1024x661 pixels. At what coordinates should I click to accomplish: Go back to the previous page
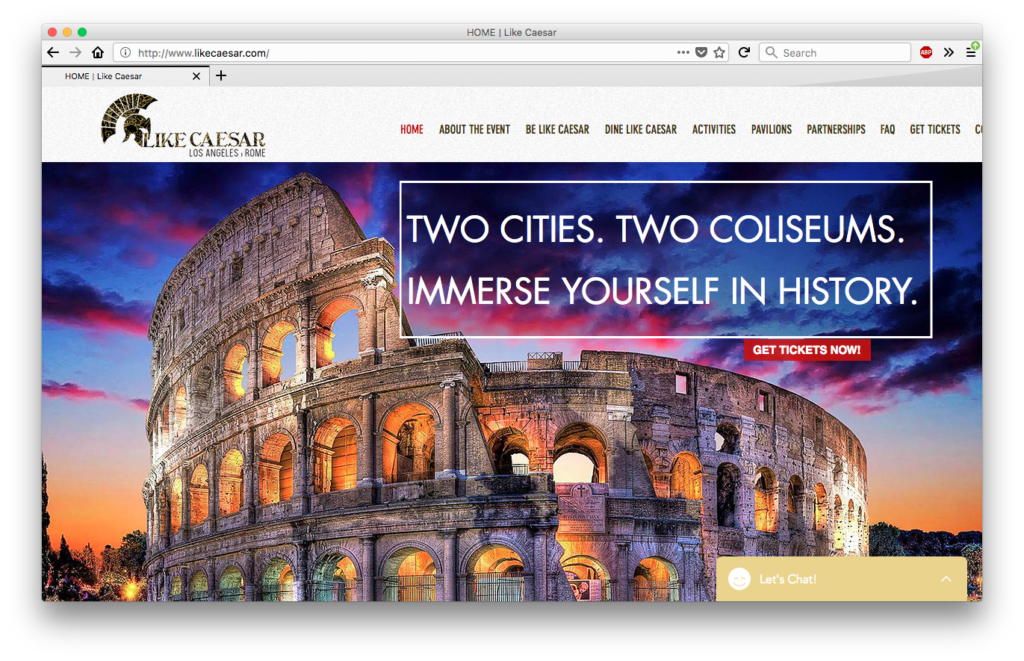tap(54, 52)
